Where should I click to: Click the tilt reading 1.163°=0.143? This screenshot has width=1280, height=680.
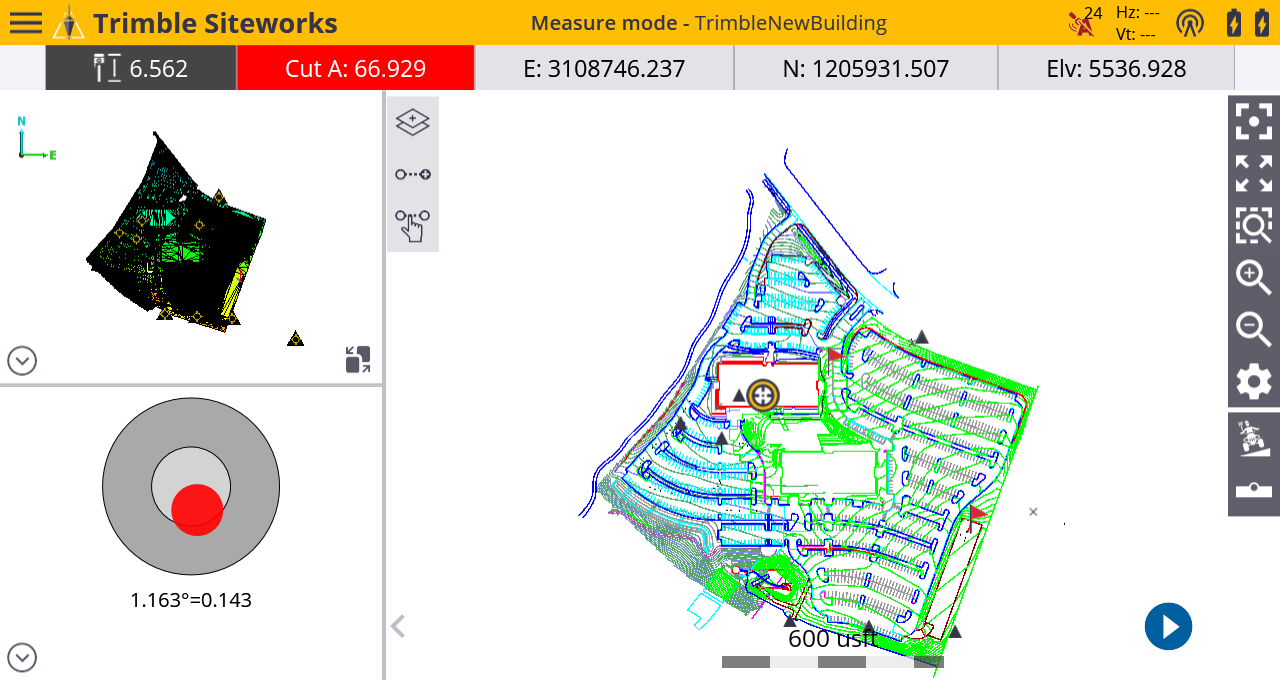click(x=191, y=600)
